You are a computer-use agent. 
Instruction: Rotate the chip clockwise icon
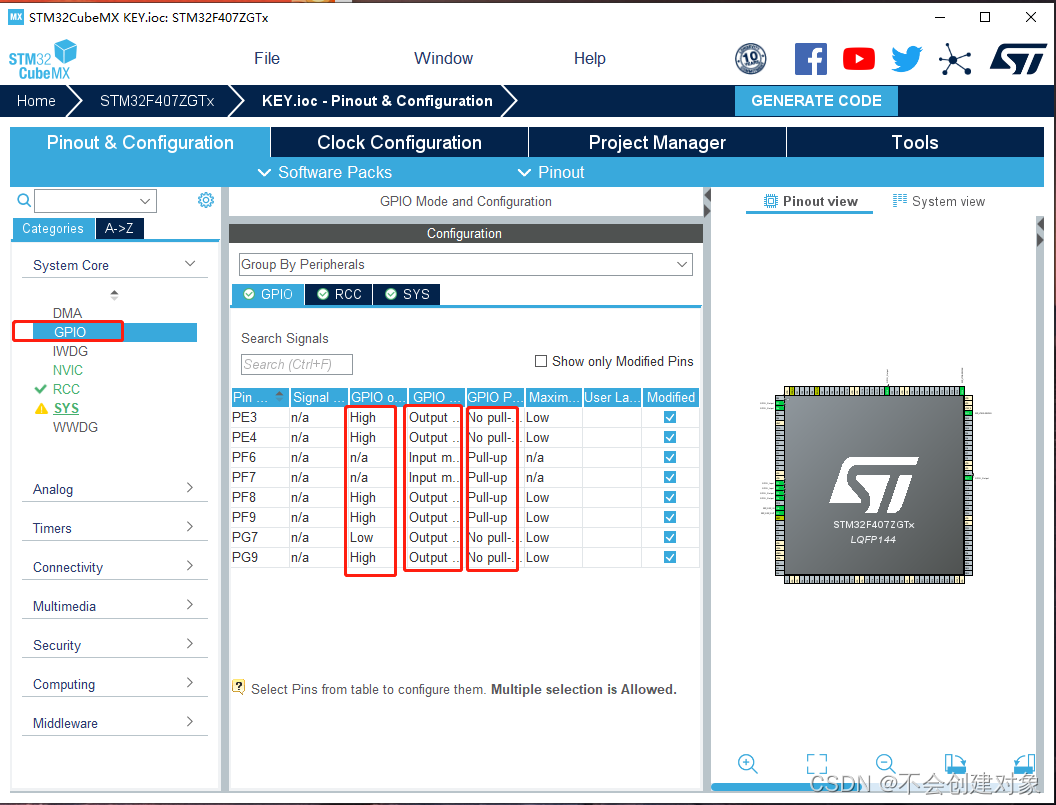pyautogui.click(x=955, y=763)
